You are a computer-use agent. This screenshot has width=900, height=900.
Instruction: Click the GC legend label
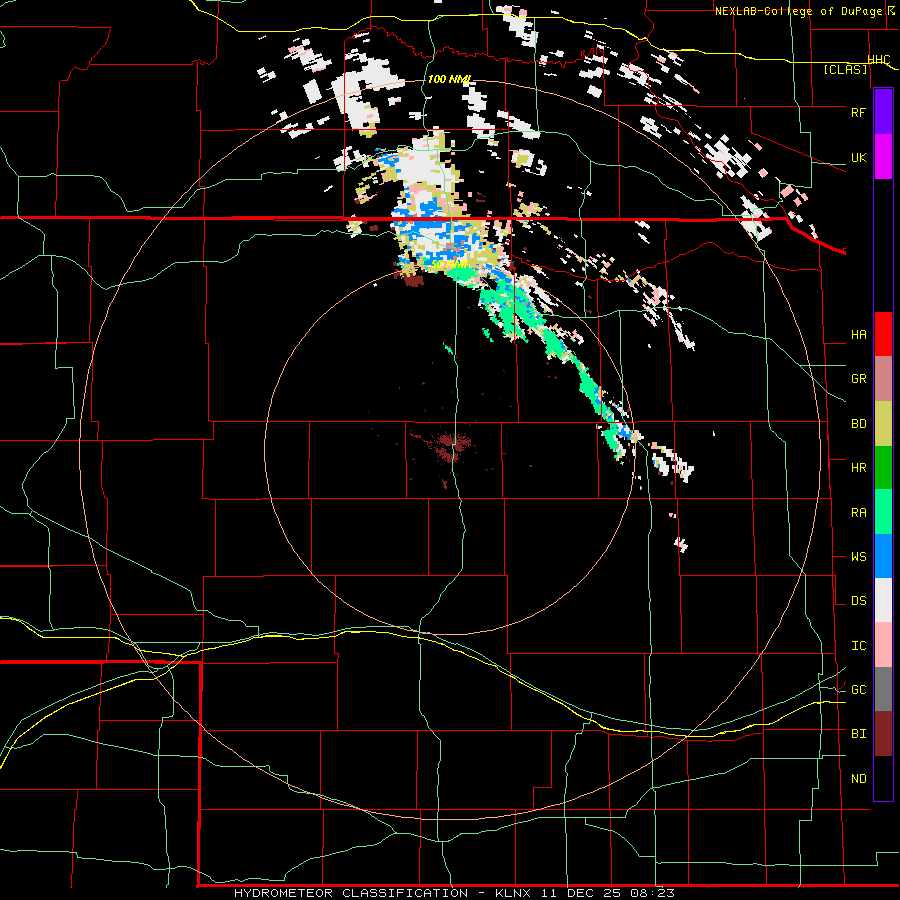[x=858, y=690]
